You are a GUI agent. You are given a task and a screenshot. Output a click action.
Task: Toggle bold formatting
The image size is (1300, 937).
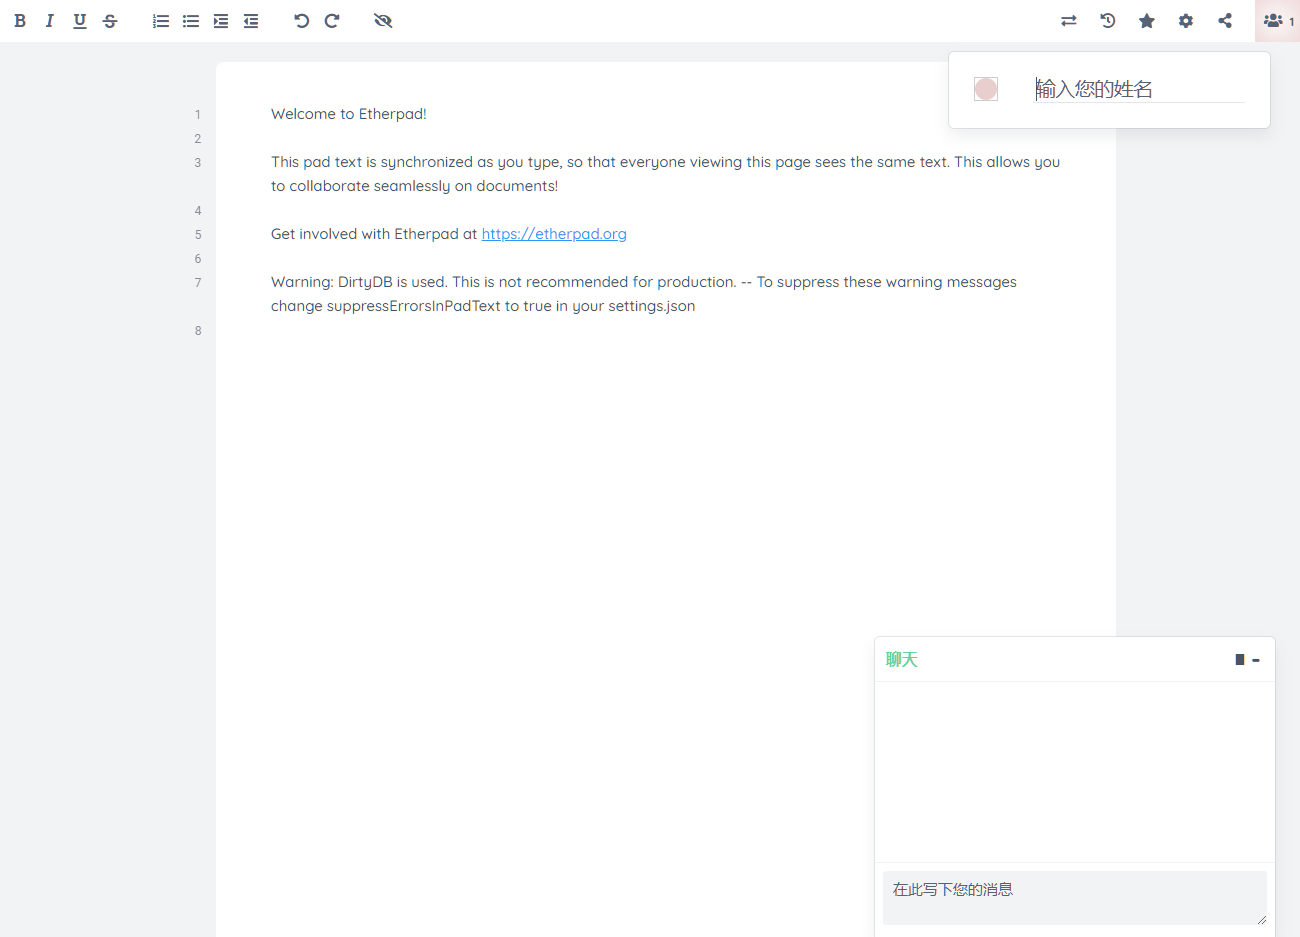coord(20,21)
